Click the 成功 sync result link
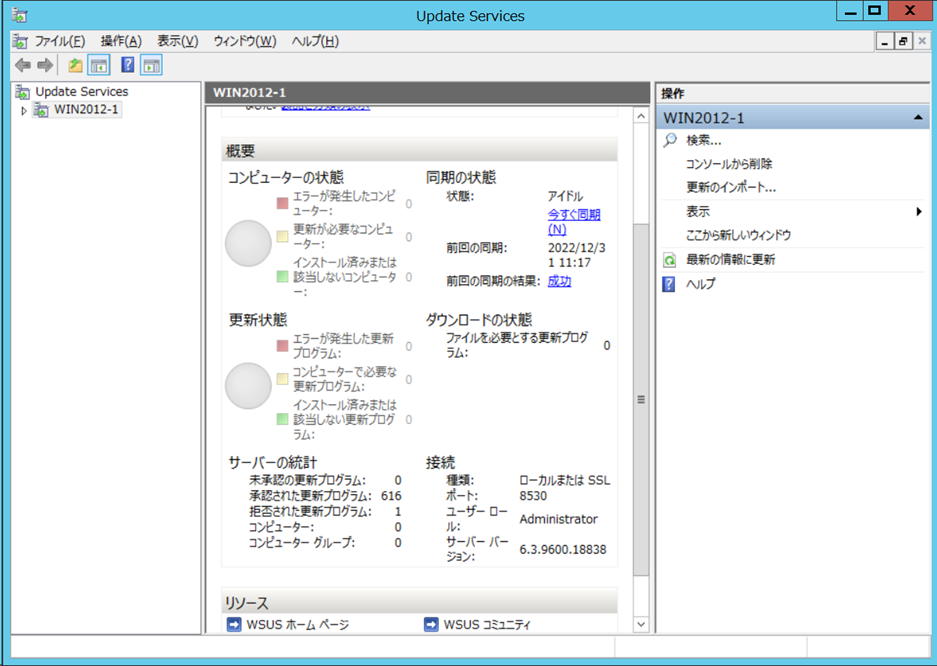 click(559, 281)
